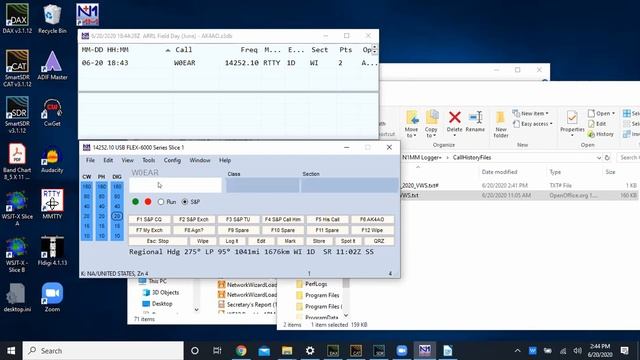
Task: Refresh the CallHistoryFiles folder view
Action: [607, 158]
